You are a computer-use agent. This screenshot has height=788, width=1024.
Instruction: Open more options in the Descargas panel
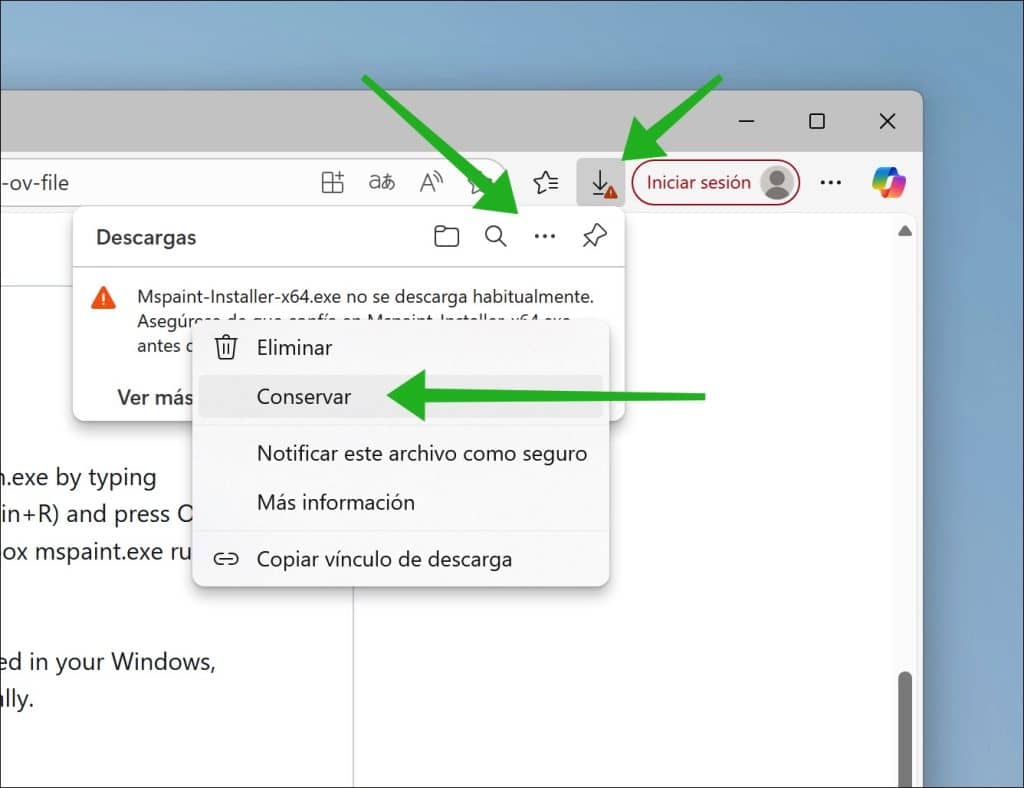pos(544,237)
